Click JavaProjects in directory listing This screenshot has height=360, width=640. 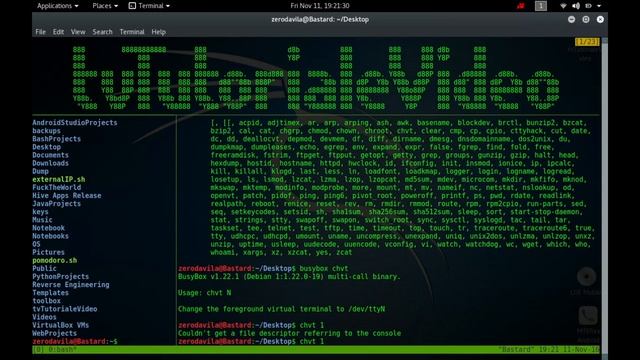(x=57, y=204)
